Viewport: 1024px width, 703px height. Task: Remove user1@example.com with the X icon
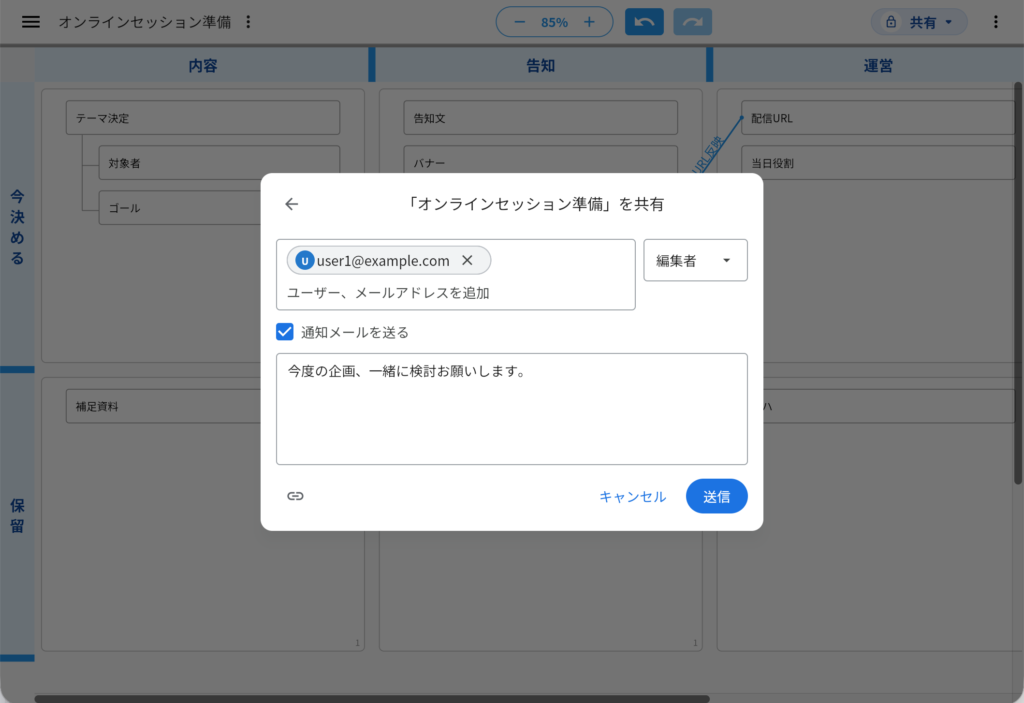coord(467,260)
